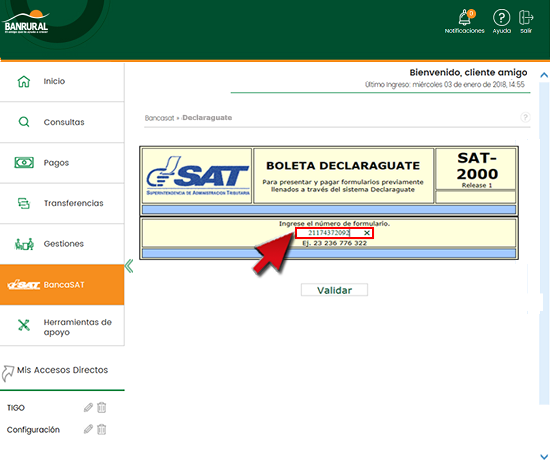The image size is (550, 472).
Task: Edit the TIGO shortcut with pencil icon
Action: point(88,407)
